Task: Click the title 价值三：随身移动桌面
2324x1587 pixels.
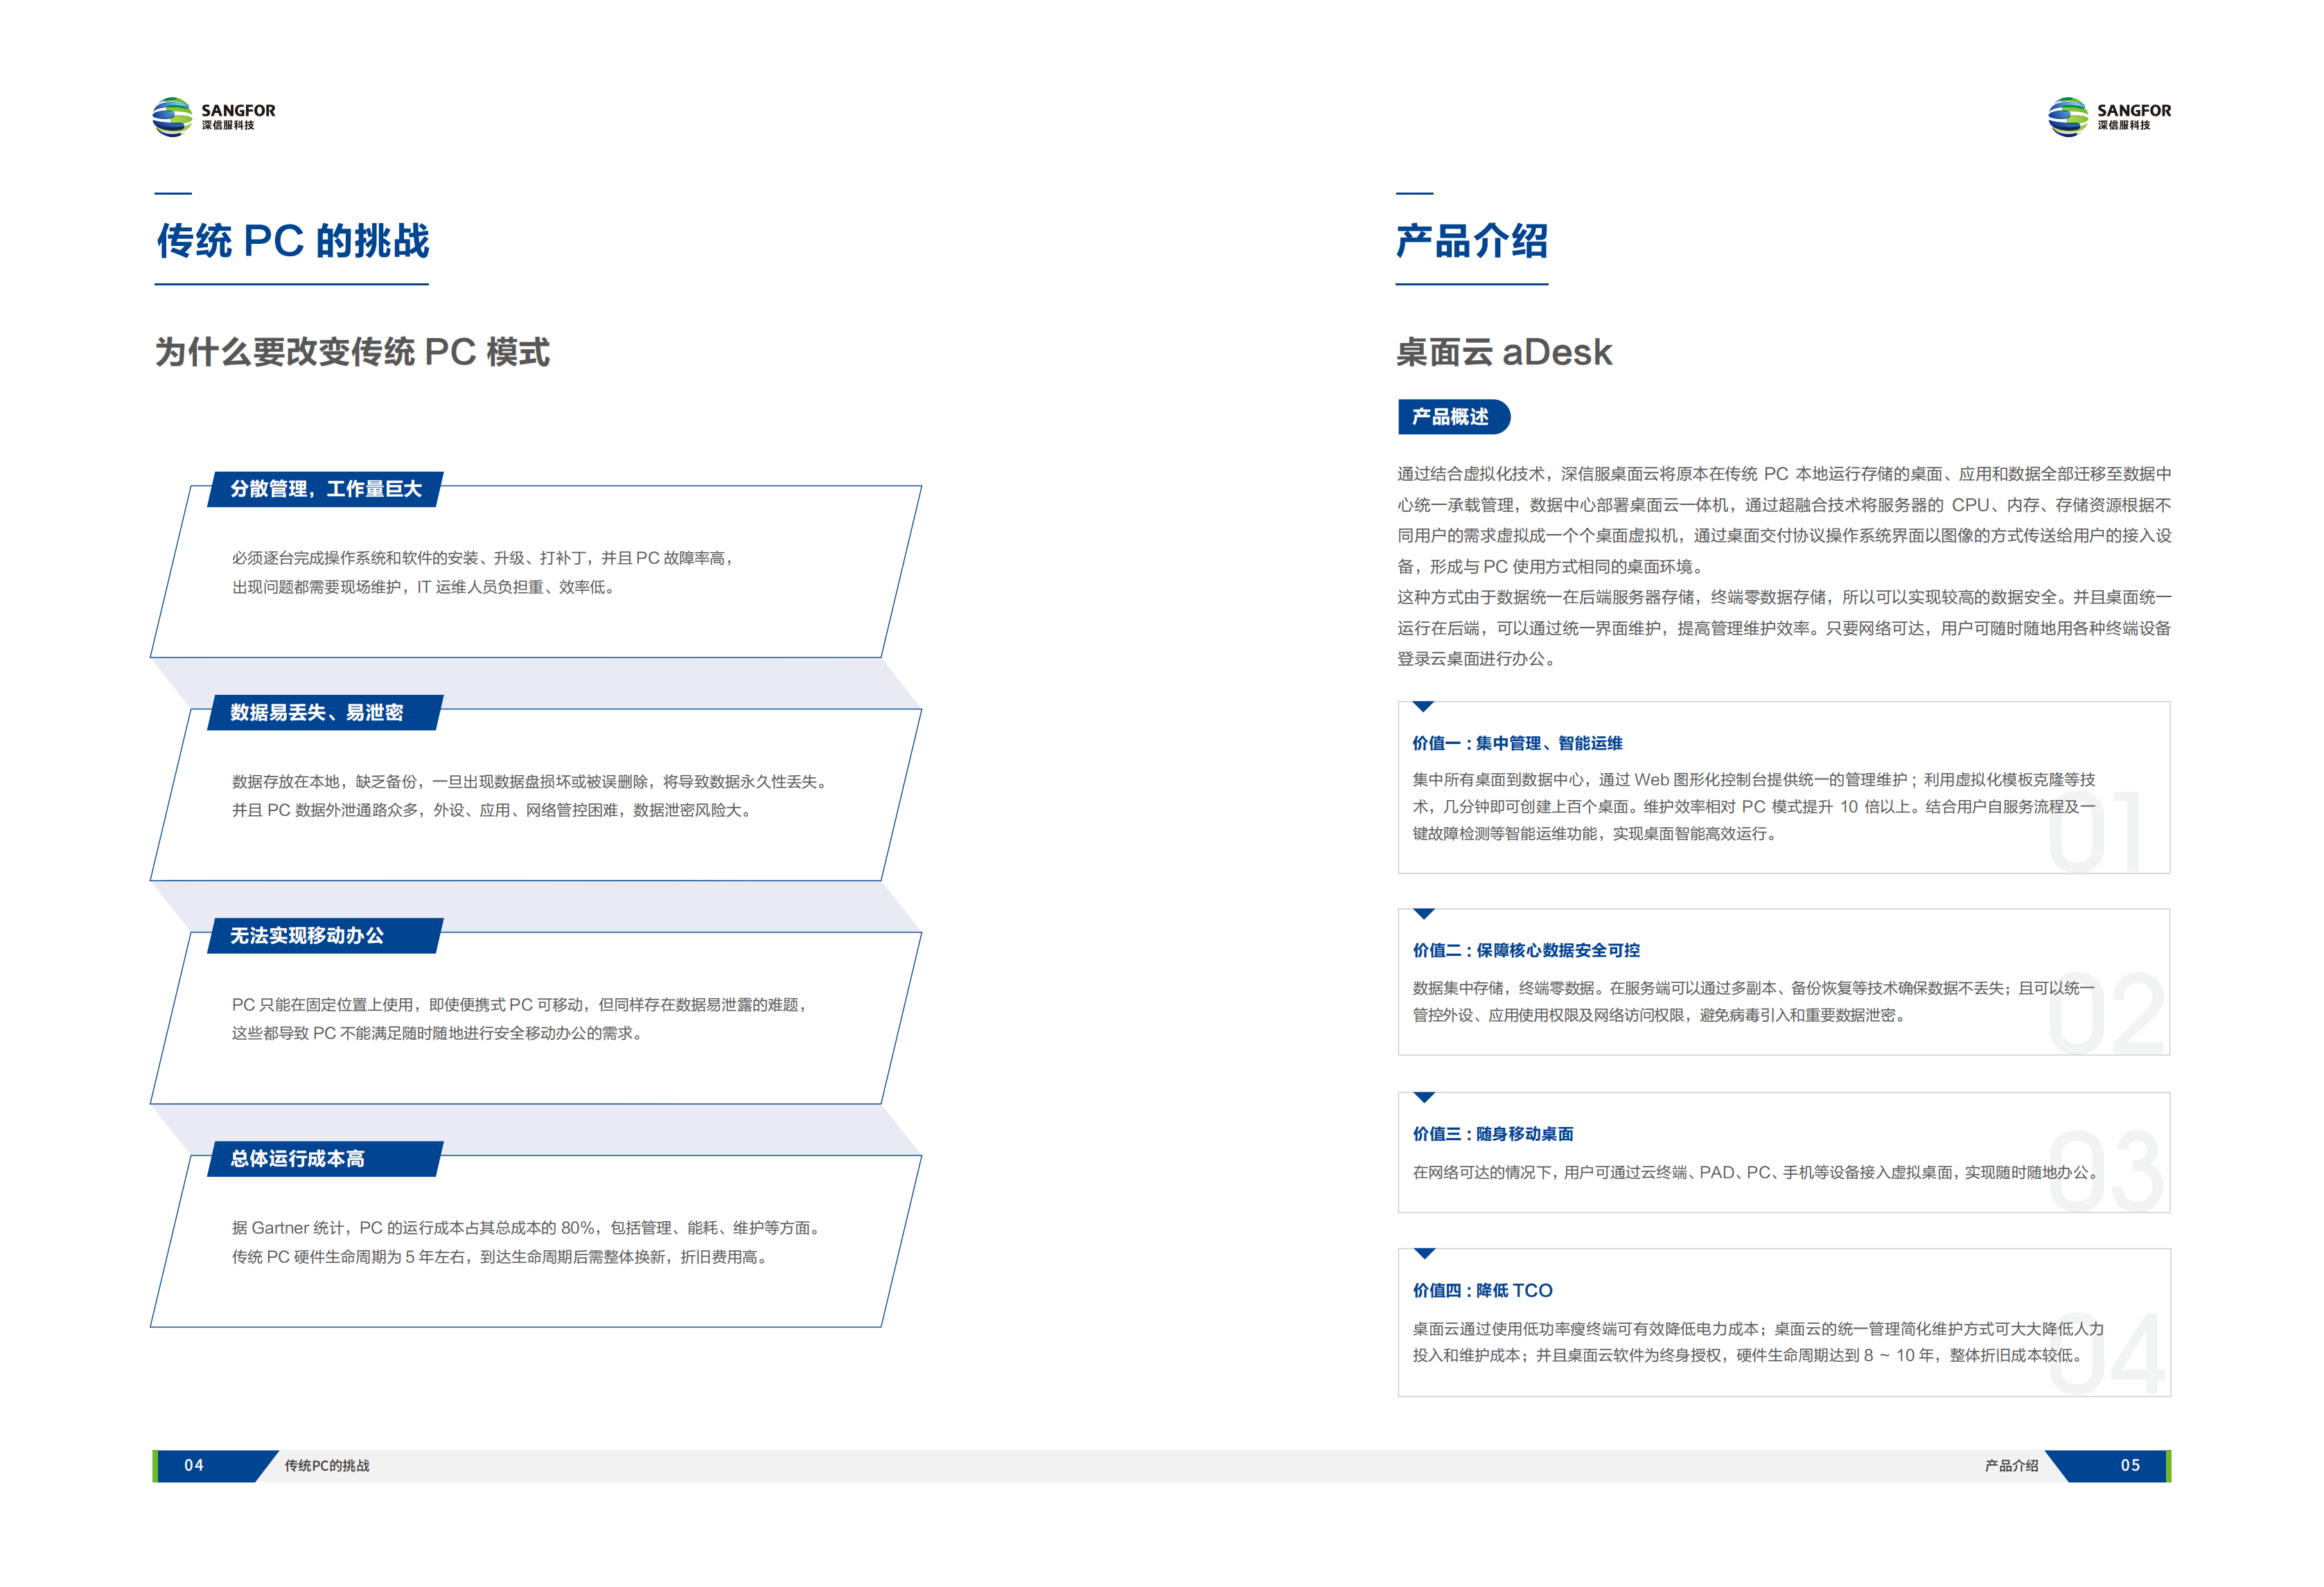Action: click(1493, 1134)
